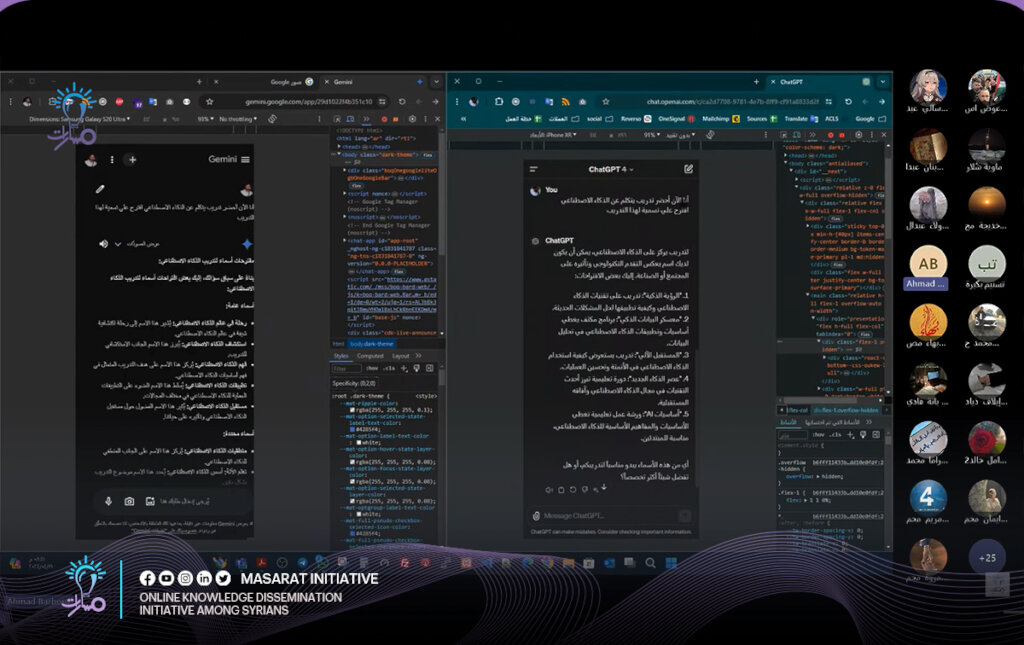Image resolution: width=1024 pixels, height=645 pixels.
Task: Click color swatch beside first #4285f4 value
Action: point(353,430)
